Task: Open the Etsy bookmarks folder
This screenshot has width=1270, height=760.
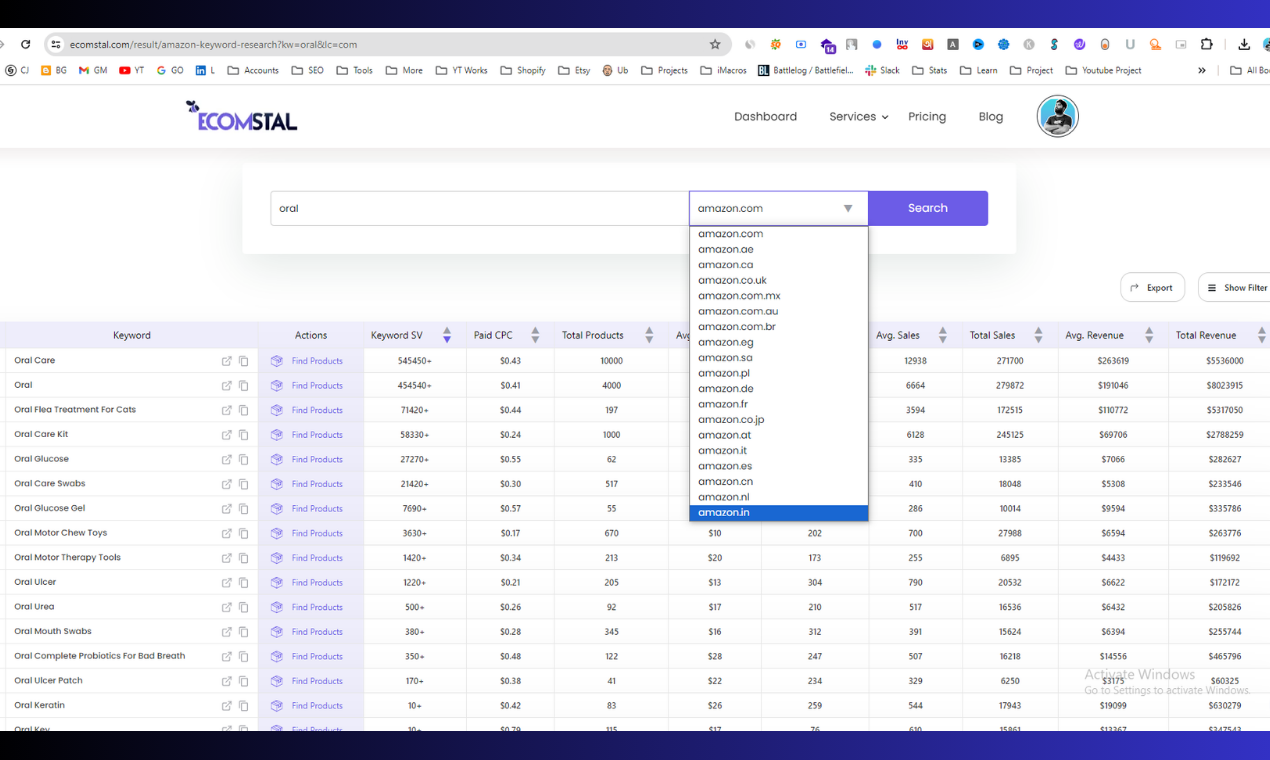Action: (575, 70)
